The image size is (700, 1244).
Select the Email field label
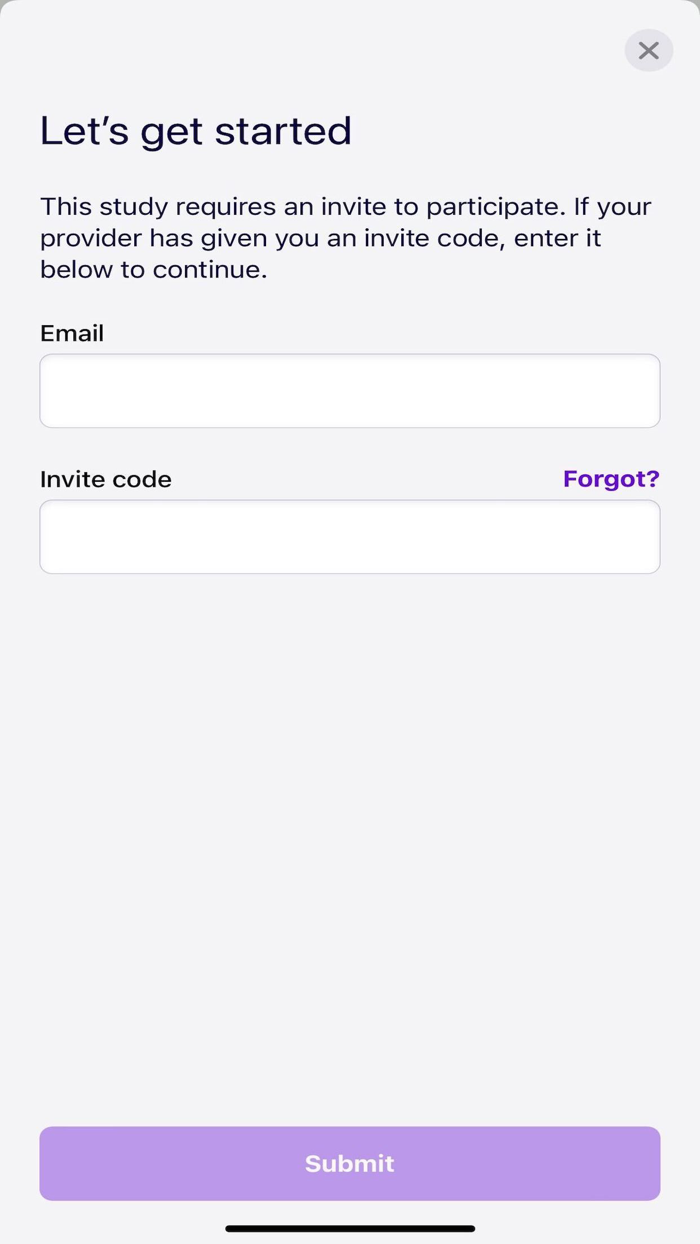[72, 333]
